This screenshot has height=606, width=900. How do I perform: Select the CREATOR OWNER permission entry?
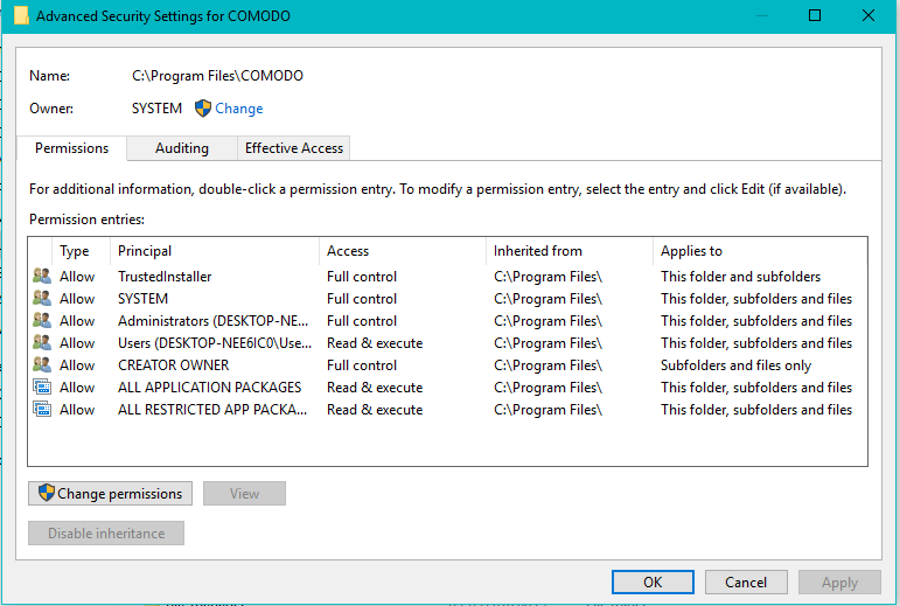click(448, 364)
